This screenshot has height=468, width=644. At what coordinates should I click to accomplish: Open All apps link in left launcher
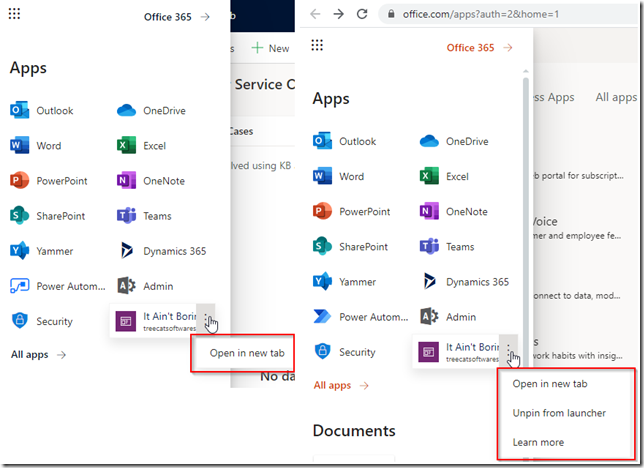(x=38, y=355)
